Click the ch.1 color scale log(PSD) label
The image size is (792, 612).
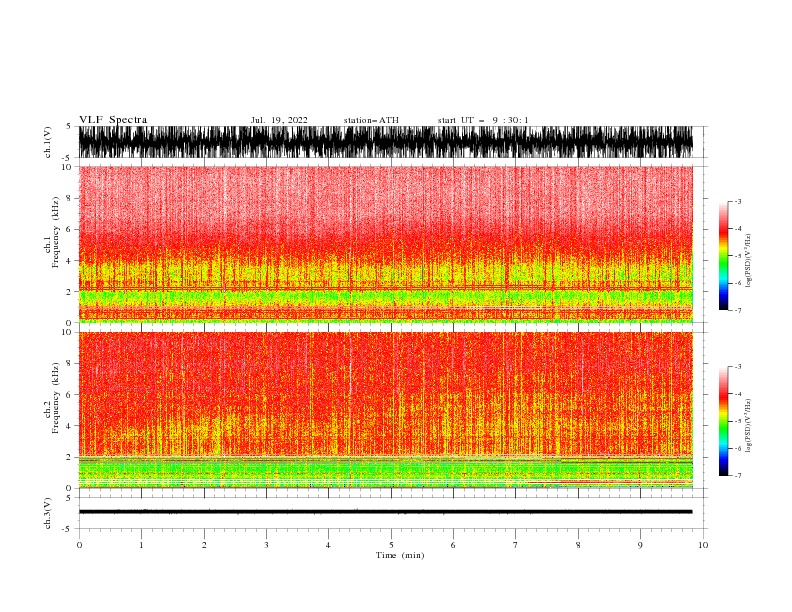pyautogui.click(x=749, y=261)
